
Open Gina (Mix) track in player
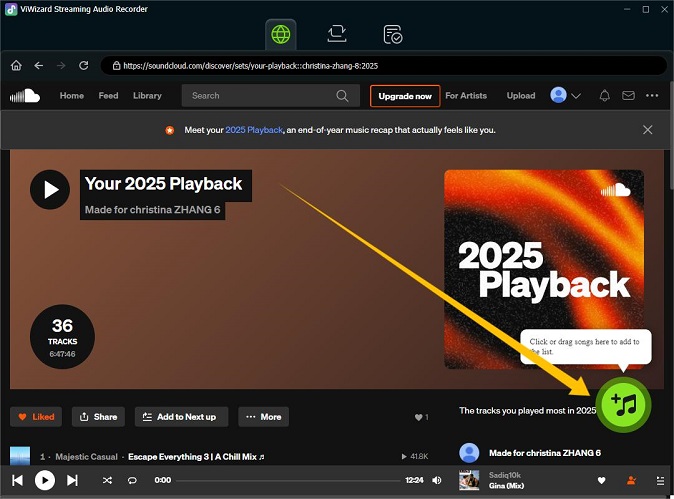coord(506,486)
